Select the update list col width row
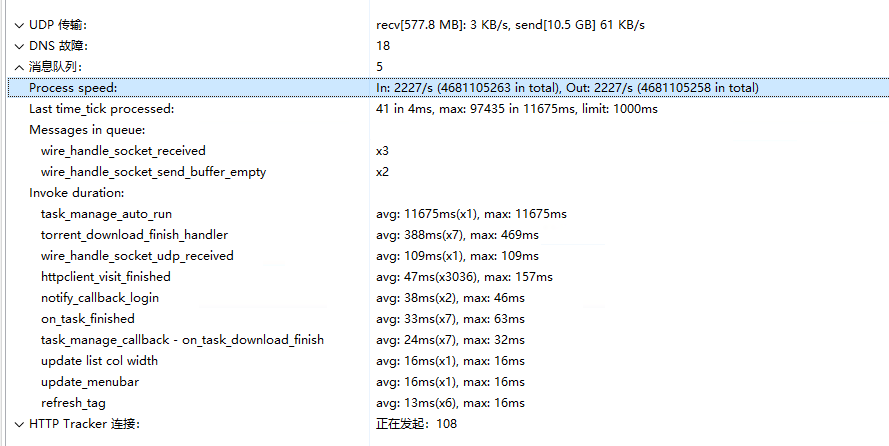Viewport: 889px width, 446px height. click(x=99, y=361)
